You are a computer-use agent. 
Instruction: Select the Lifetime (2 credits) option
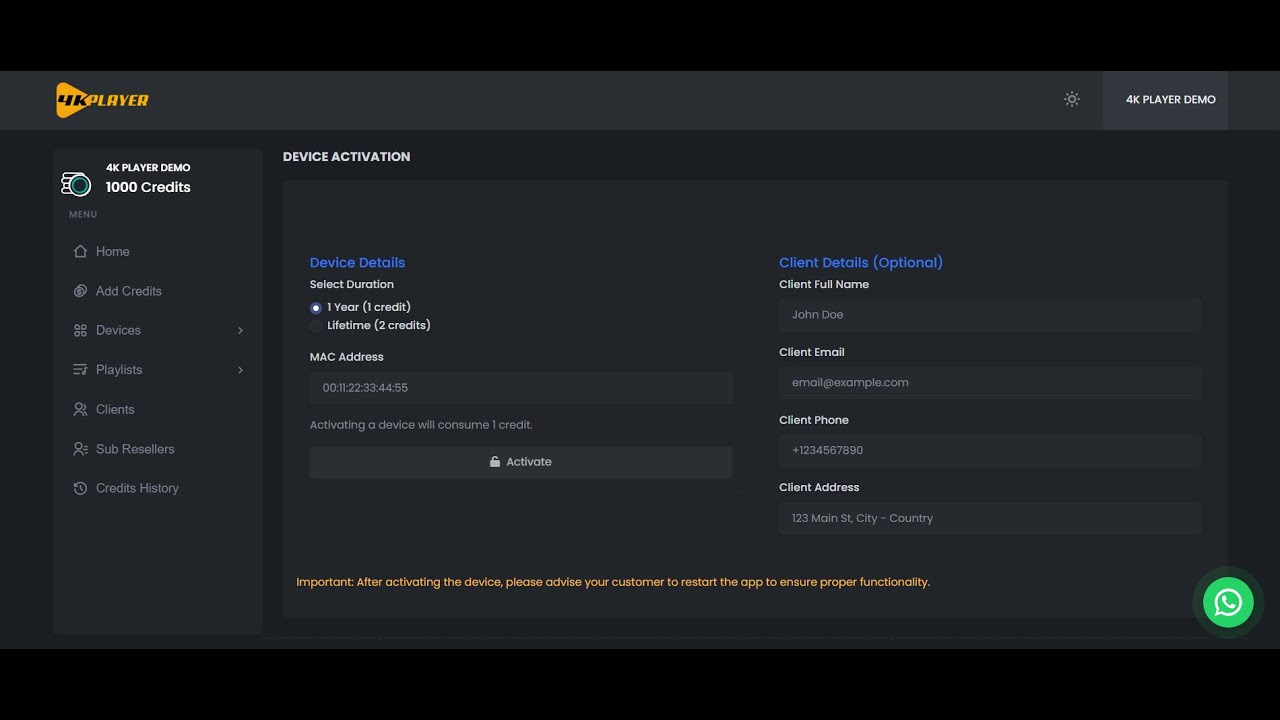pos(316,326)
